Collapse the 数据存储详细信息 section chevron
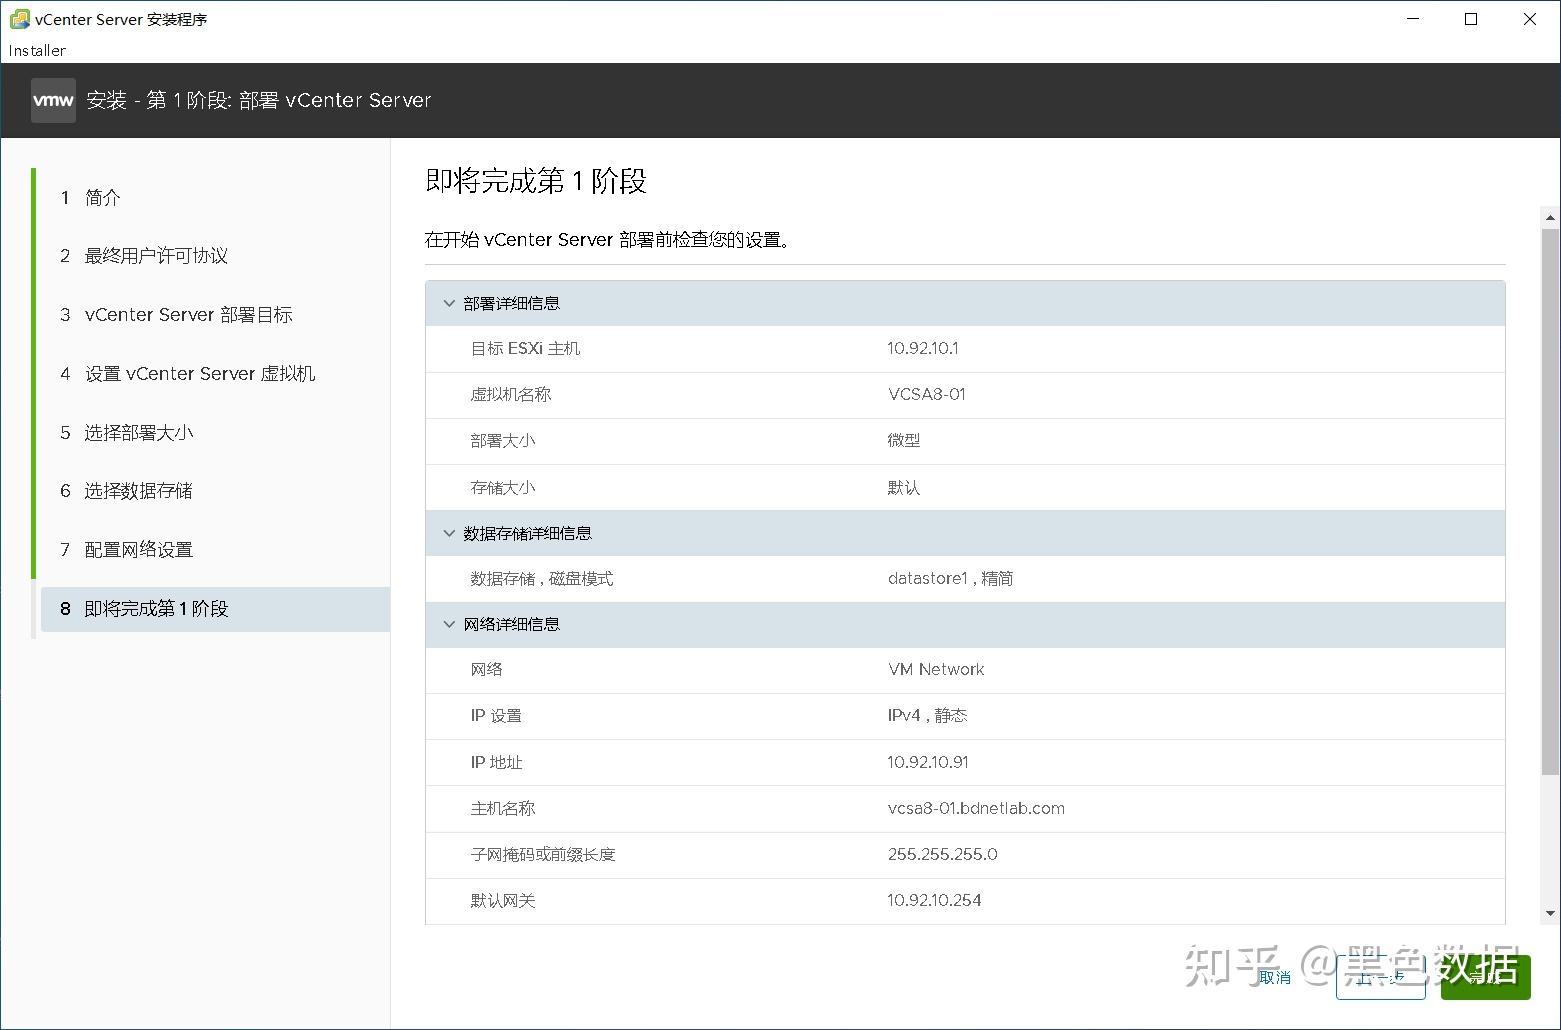Image resolution: width=1561 pixels, height=1030 pixels. tap(448, 532)
